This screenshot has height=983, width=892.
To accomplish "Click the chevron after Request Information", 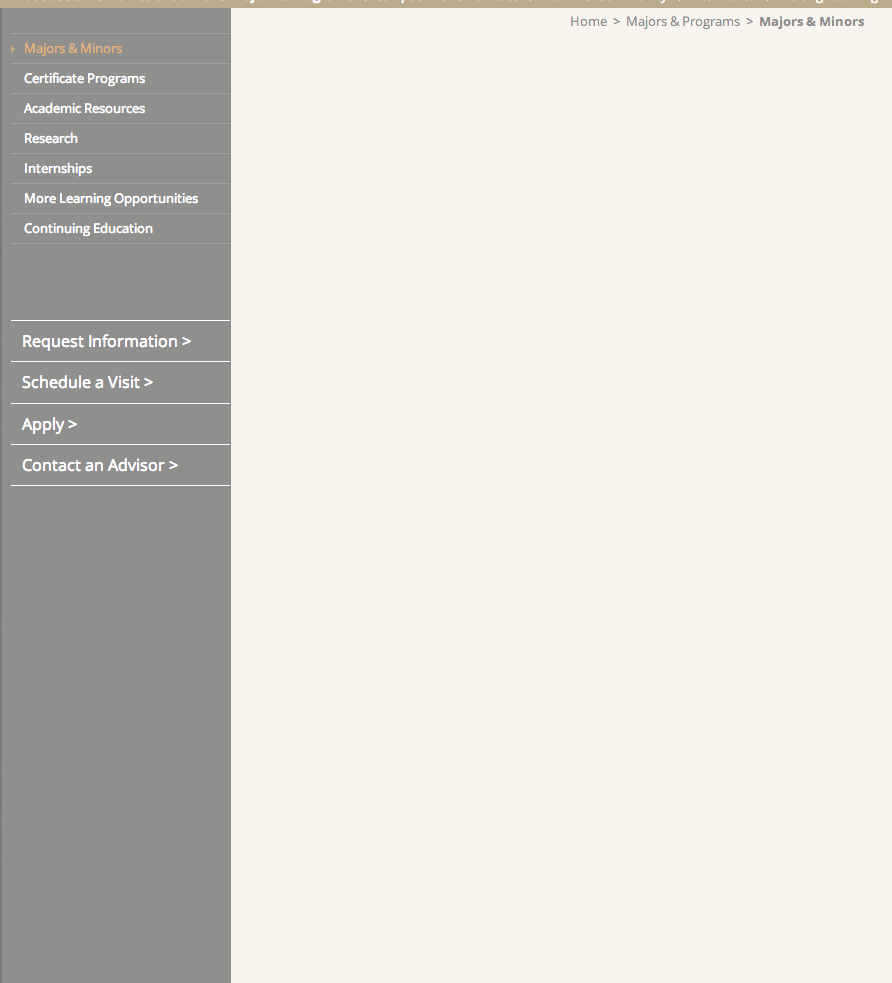I will [186, 342].
